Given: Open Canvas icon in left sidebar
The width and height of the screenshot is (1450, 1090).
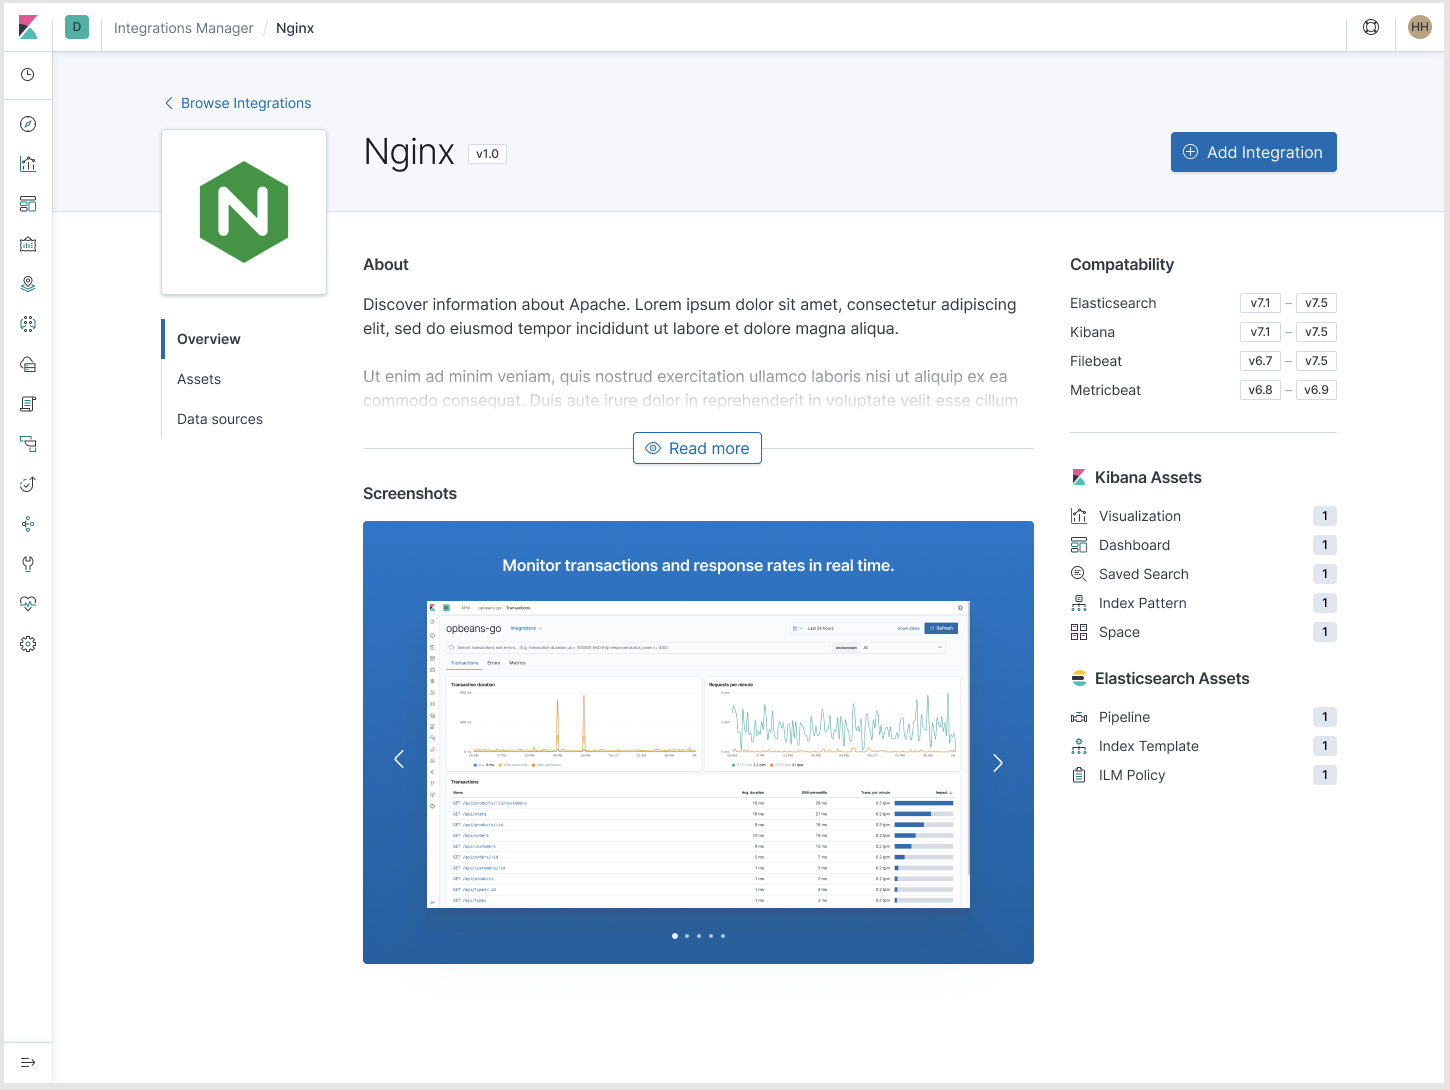Looking at the screenshot, I should (x=28, y=244).
